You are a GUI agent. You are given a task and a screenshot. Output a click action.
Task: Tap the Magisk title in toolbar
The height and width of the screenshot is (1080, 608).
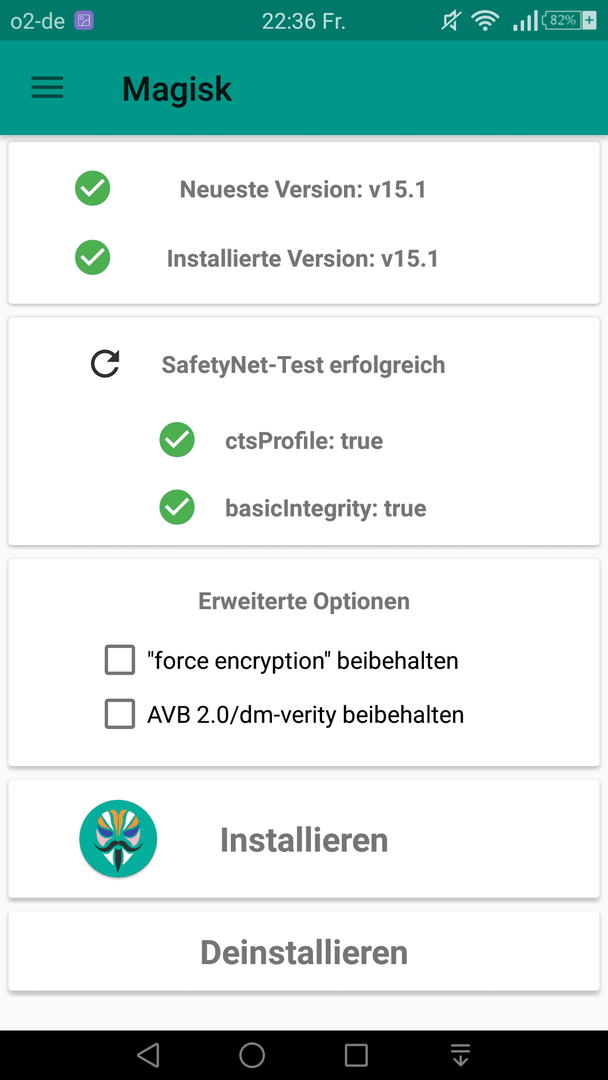tap(177, 88)
